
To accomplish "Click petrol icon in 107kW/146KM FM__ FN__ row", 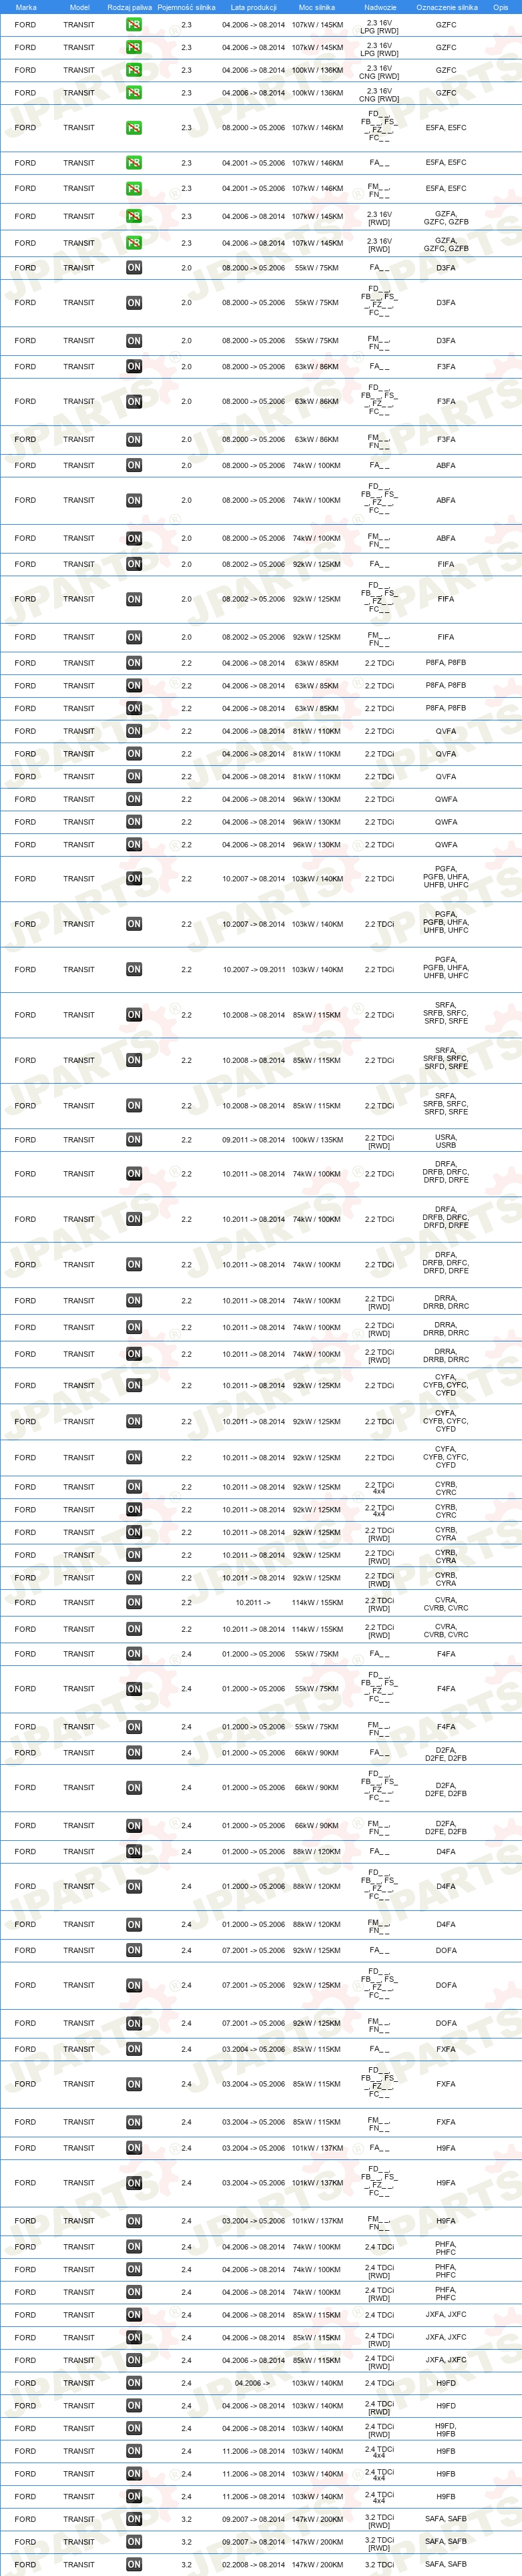I will click(x=134, y=189).
